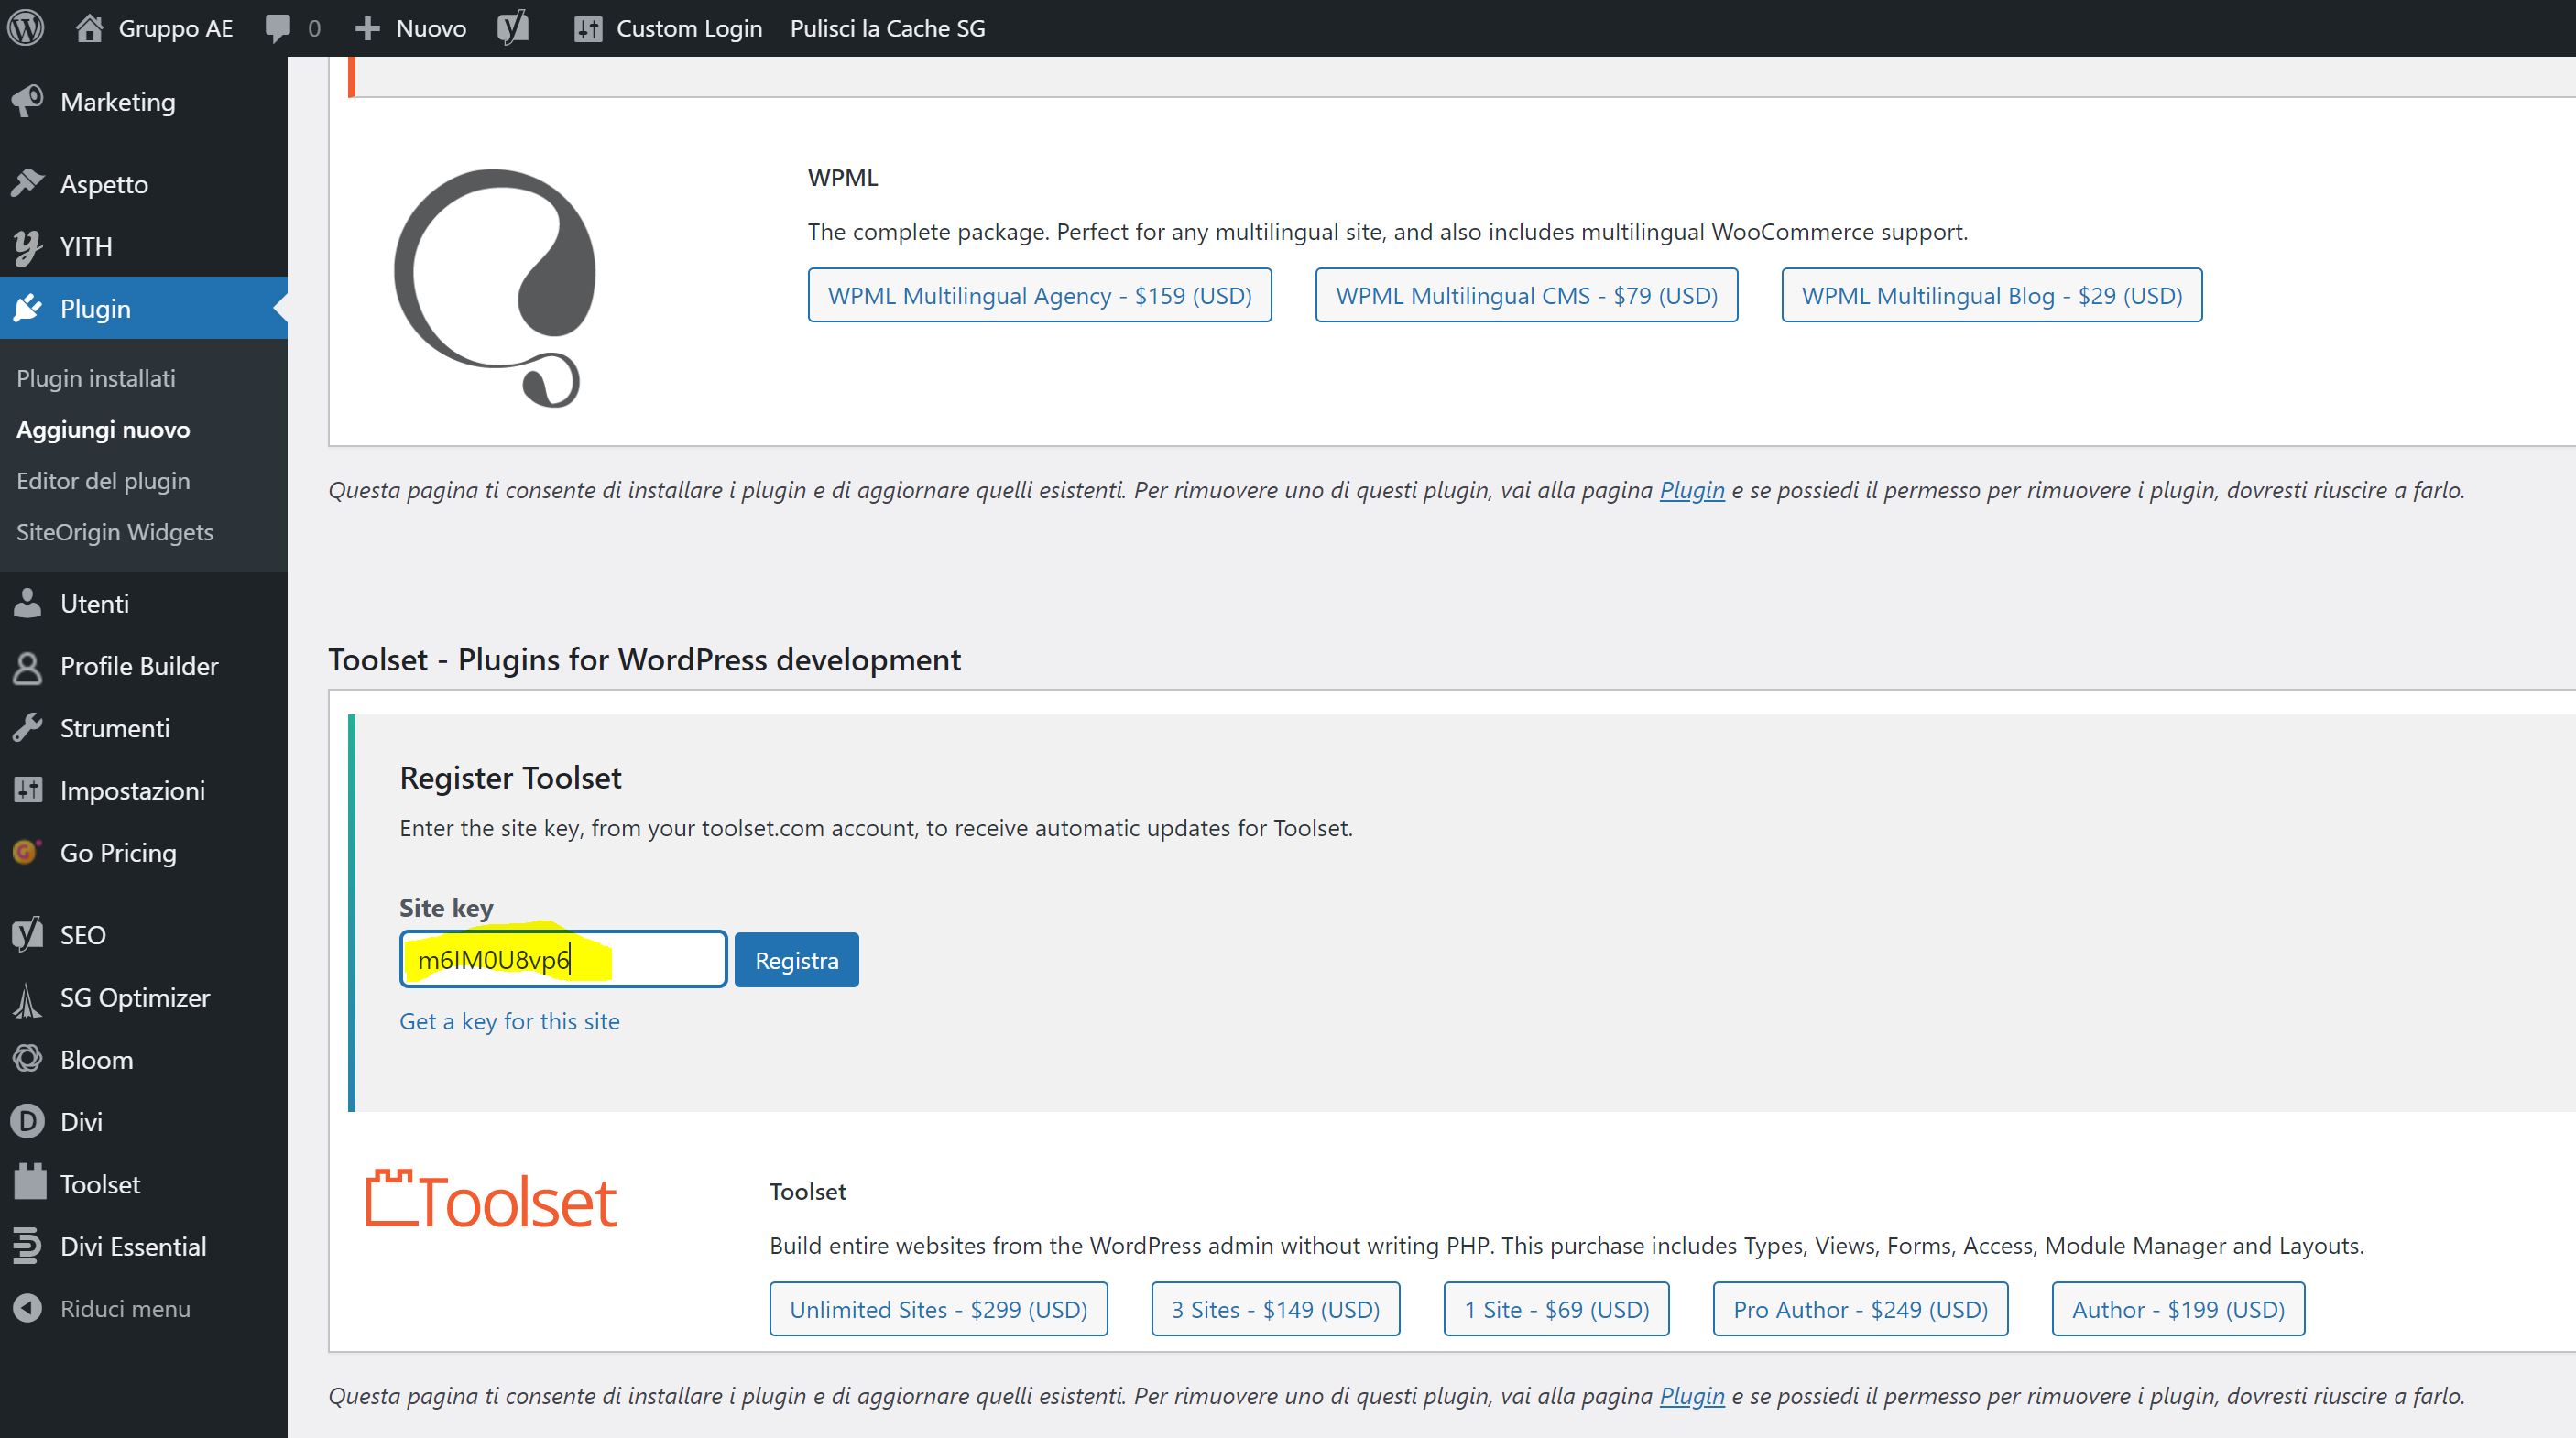Click the Plugin plug icon
2576x1438 pixels.
(x=28, y=308)
